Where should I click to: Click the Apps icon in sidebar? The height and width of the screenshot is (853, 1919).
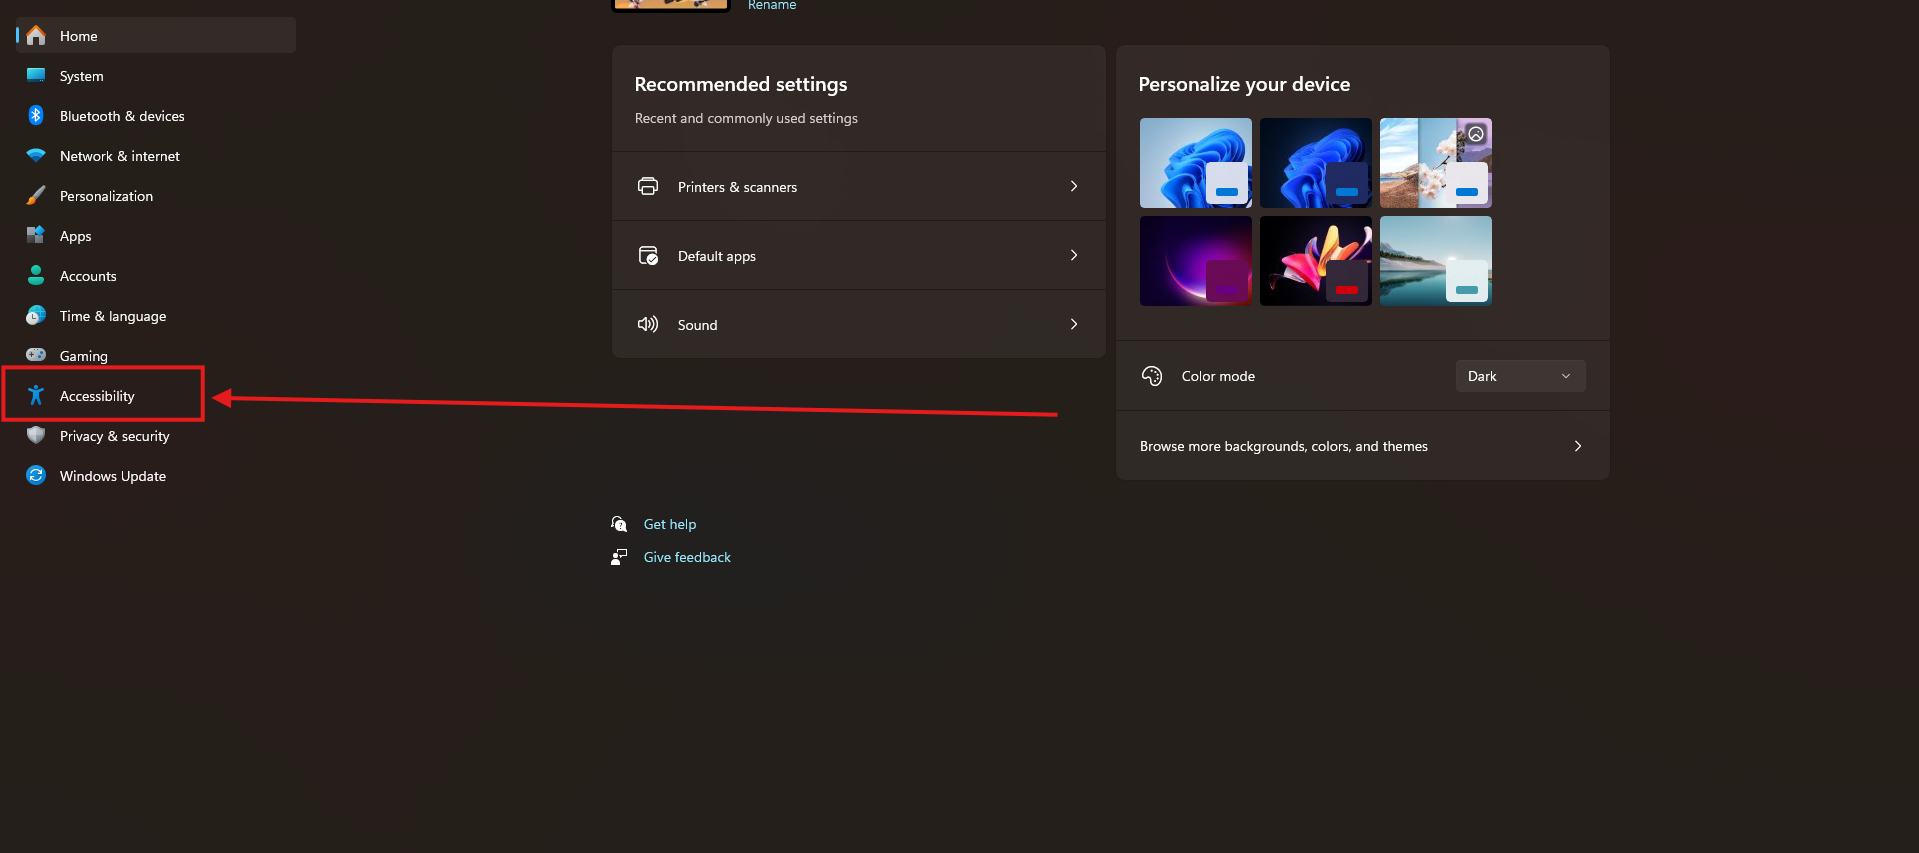[36, 235]
